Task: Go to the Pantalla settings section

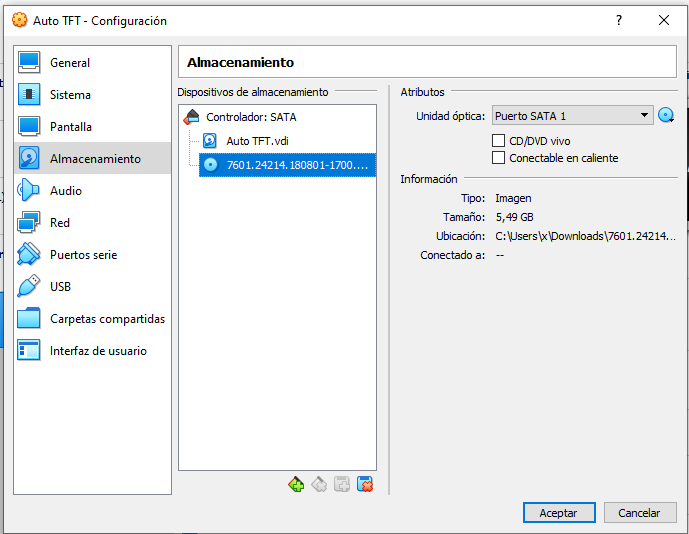Action: pos(70,127)
